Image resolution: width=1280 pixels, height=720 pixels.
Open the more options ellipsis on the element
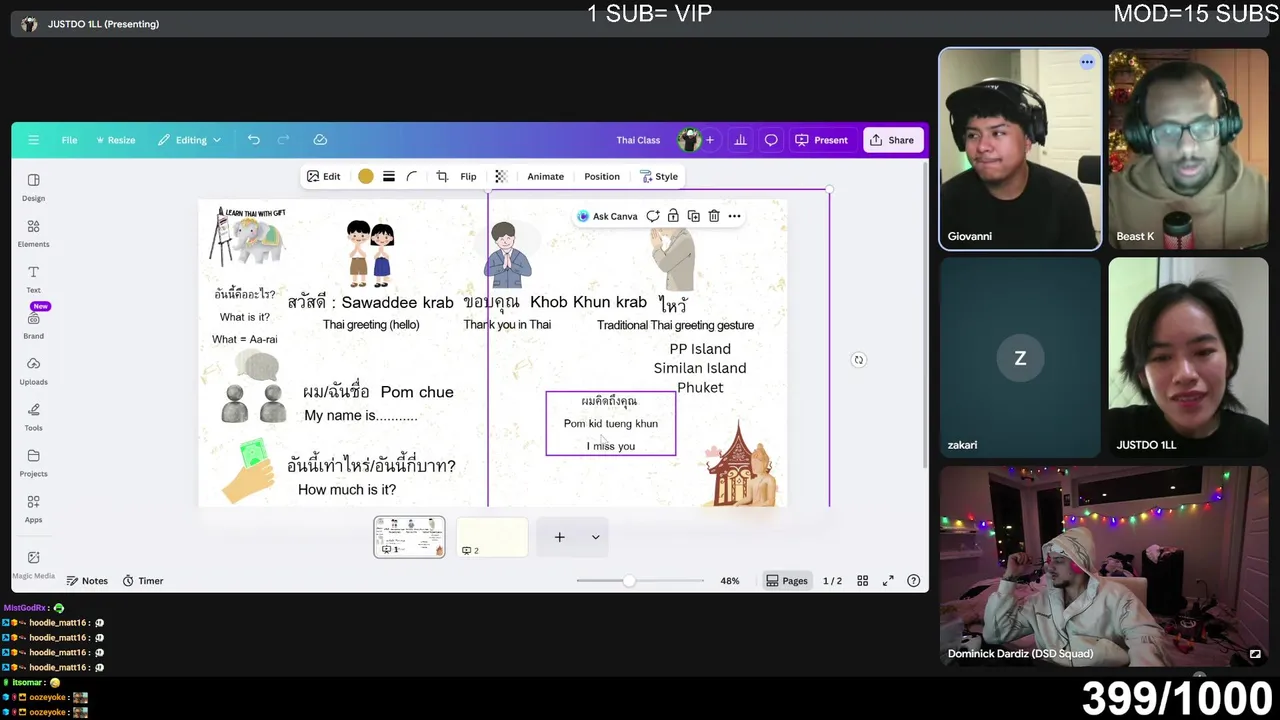[734, 216]
